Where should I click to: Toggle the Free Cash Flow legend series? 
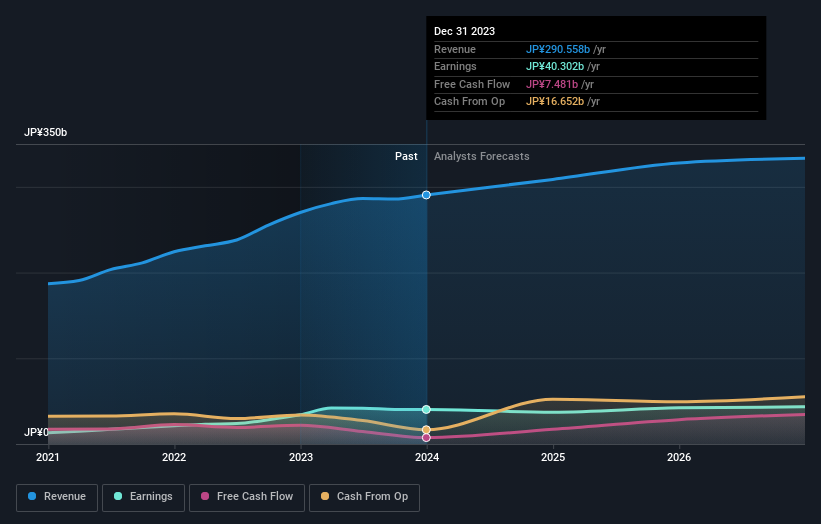tap(247, 497)
